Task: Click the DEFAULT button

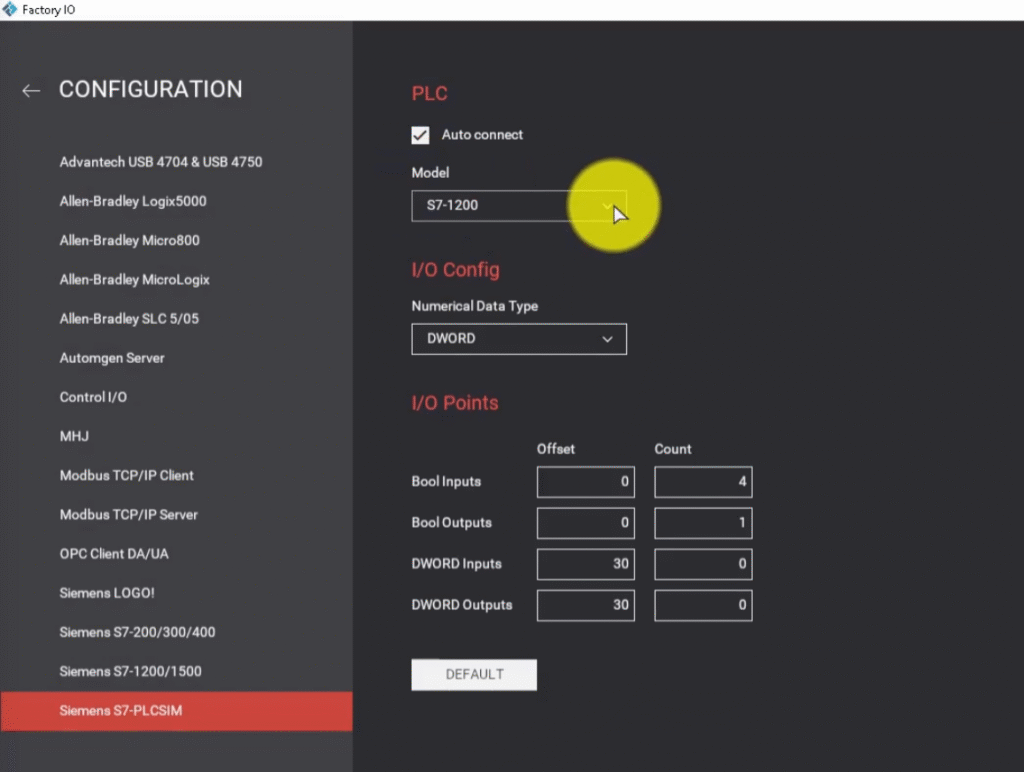Action: (474, 675)
